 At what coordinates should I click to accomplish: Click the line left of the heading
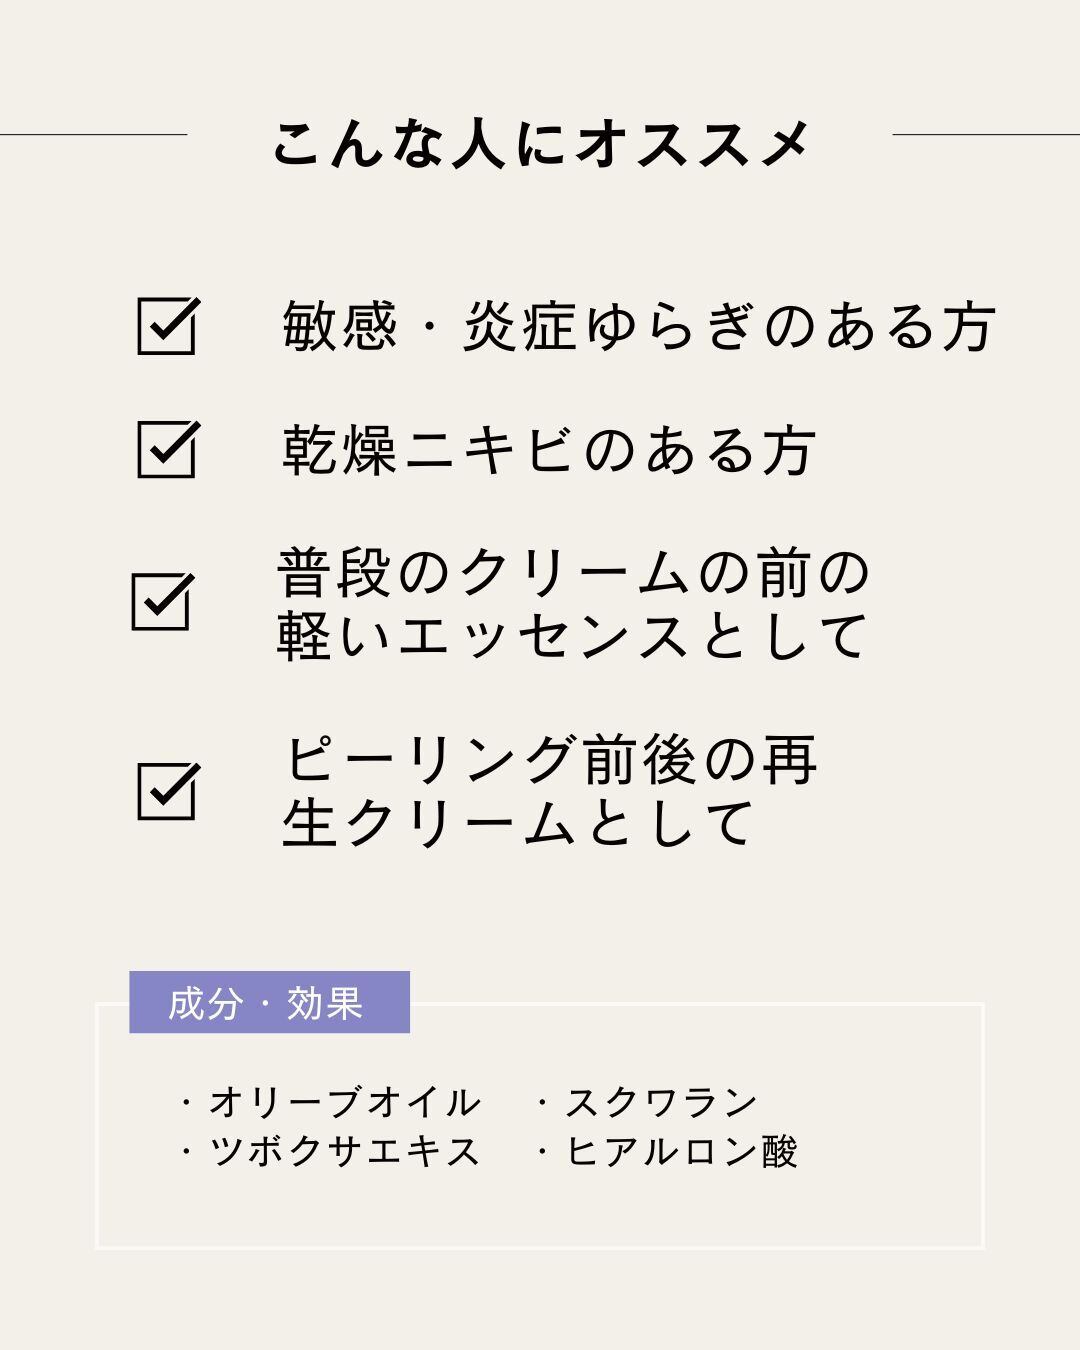point(93,134)
